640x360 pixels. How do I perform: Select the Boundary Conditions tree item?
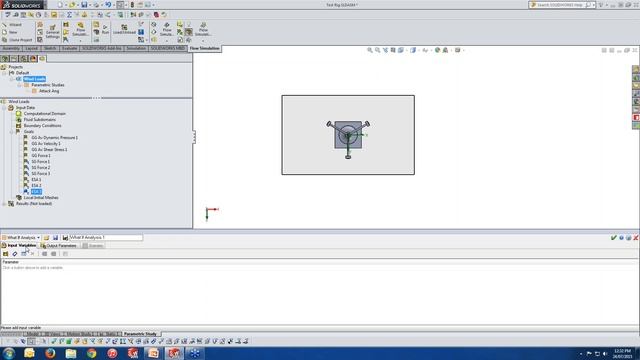coord(42,126)
